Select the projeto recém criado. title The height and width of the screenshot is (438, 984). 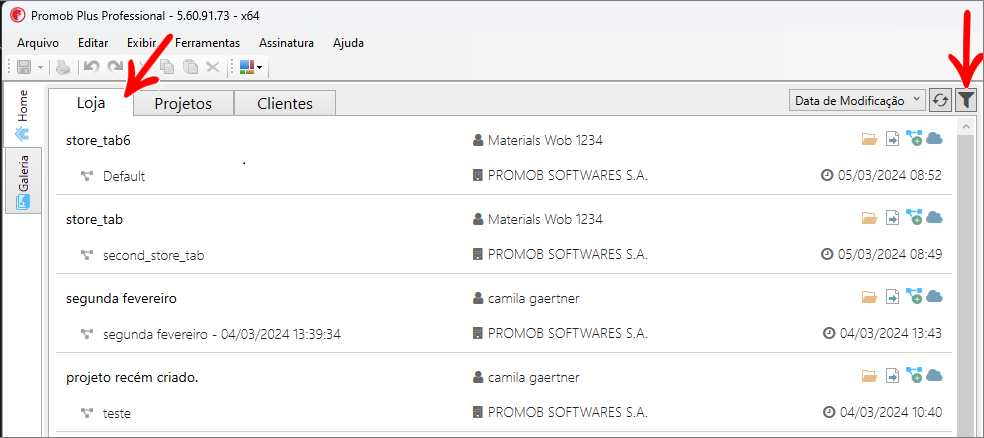[132, 378]
